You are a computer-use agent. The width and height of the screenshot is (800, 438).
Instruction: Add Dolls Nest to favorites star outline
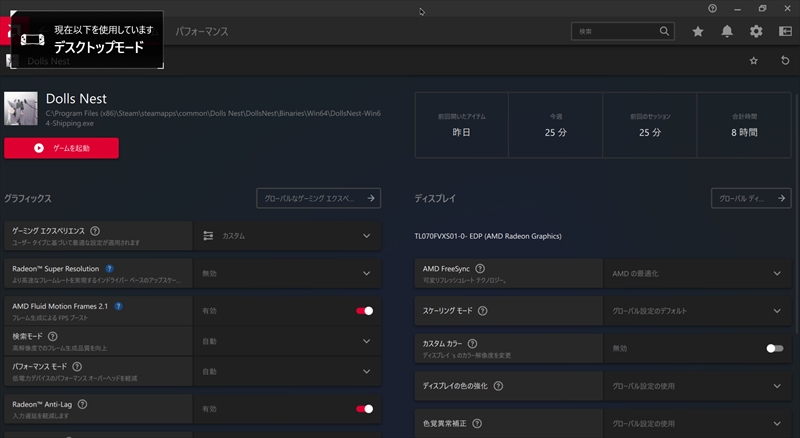(754, 61)
